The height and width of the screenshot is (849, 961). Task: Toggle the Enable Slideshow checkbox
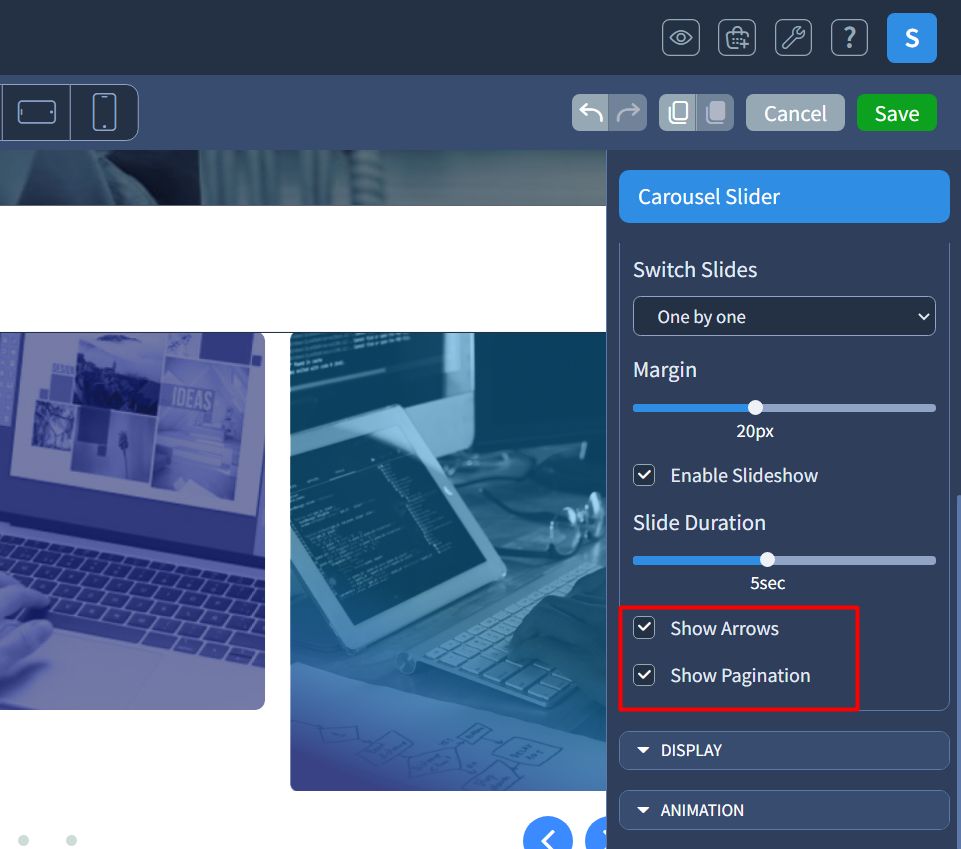644,475
